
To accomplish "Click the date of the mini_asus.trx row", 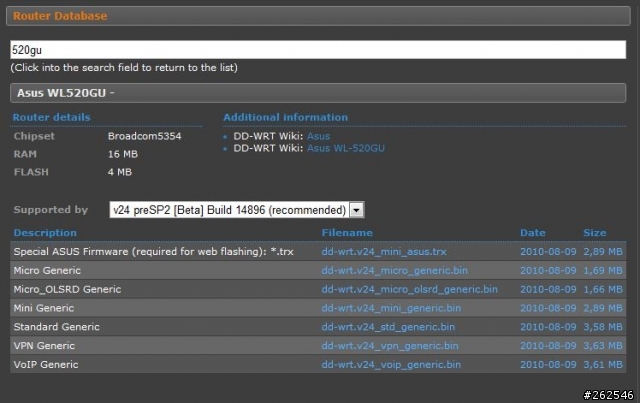I will [x=548, y=252].
